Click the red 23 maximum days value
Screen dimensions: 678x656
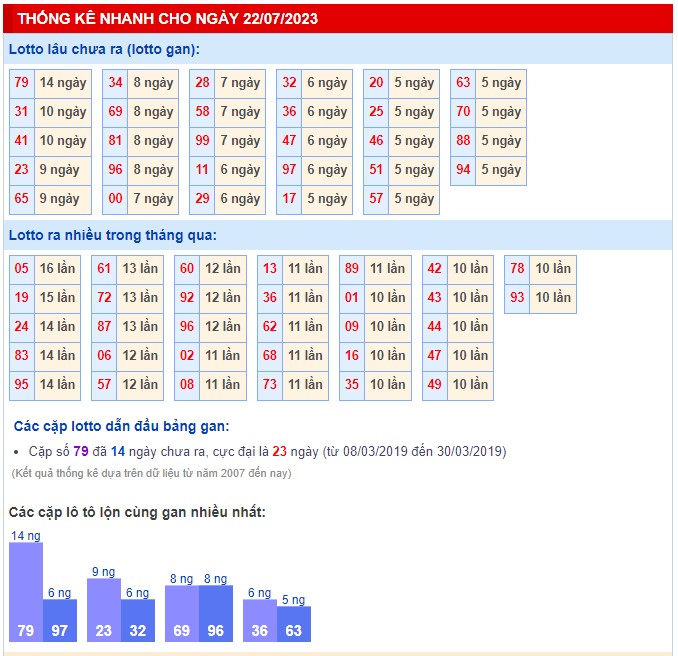pyautogui.click(x=280, y=452)
